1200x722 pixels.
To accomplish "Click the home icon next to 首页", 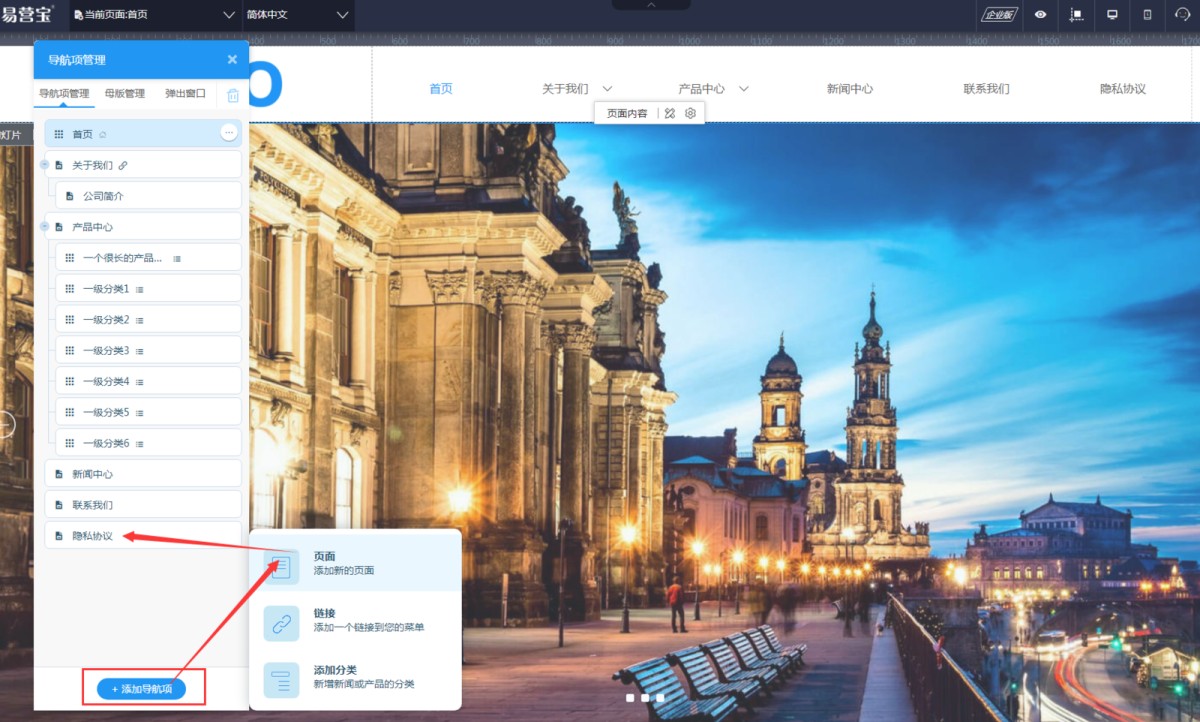I will click(102, 134).
